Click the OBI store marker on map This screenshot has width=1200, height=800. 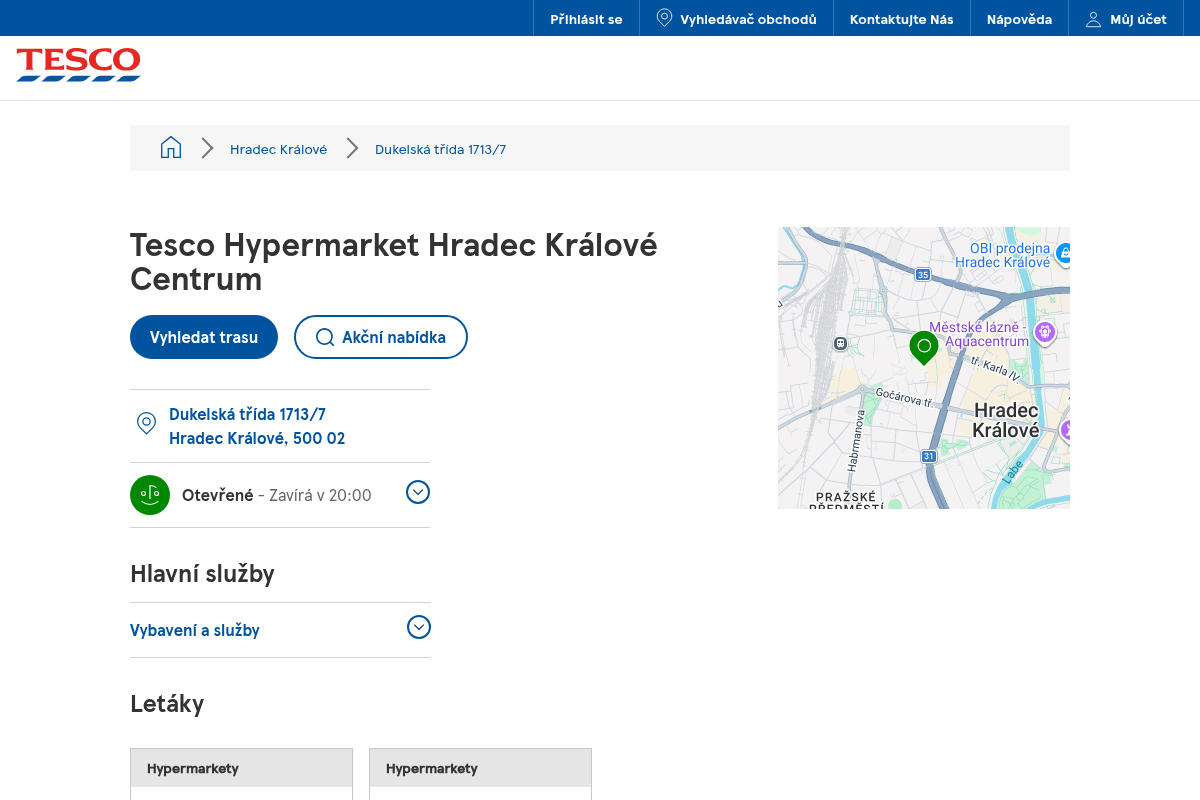pyautogui.click(x=1064, y=252)
